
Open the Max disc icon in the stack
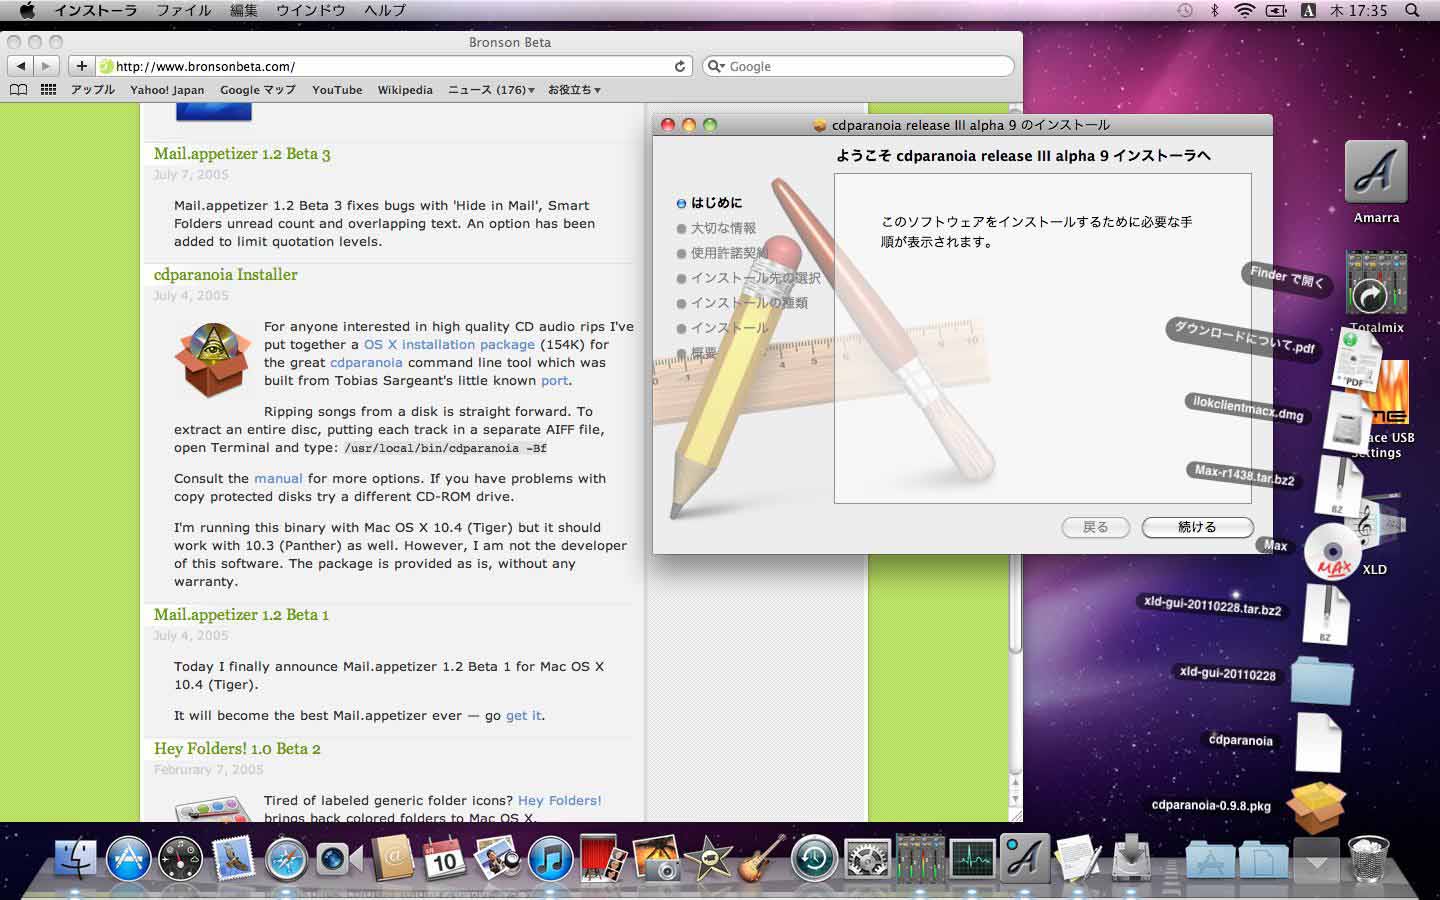1333,552
